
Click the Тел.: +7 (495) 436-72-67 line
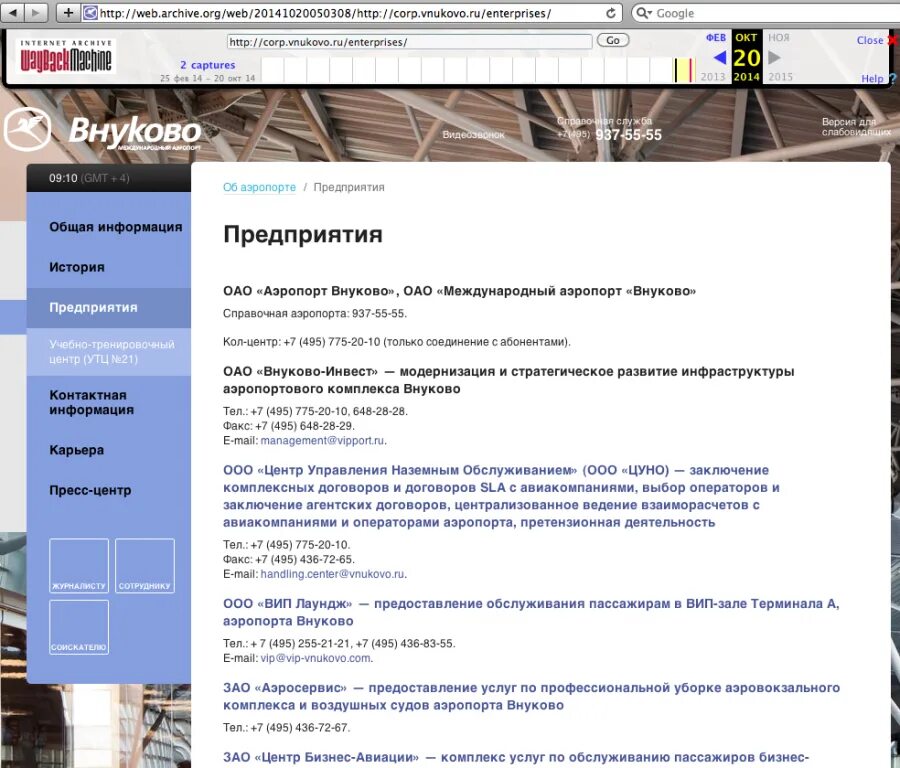(x=286, y=727)
